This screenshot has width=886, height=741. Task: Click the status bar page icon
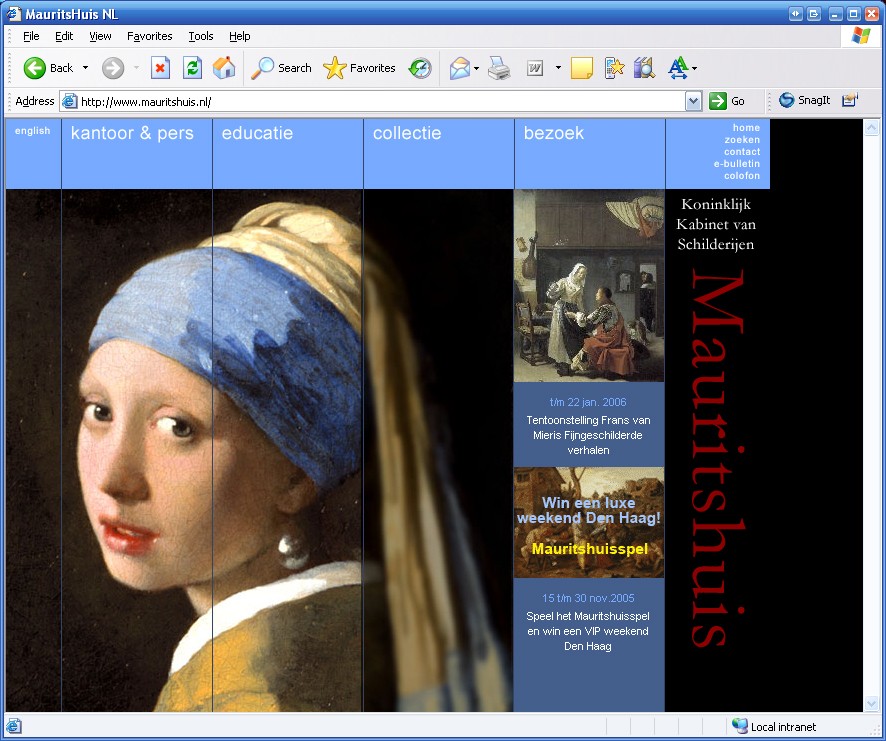14,726
